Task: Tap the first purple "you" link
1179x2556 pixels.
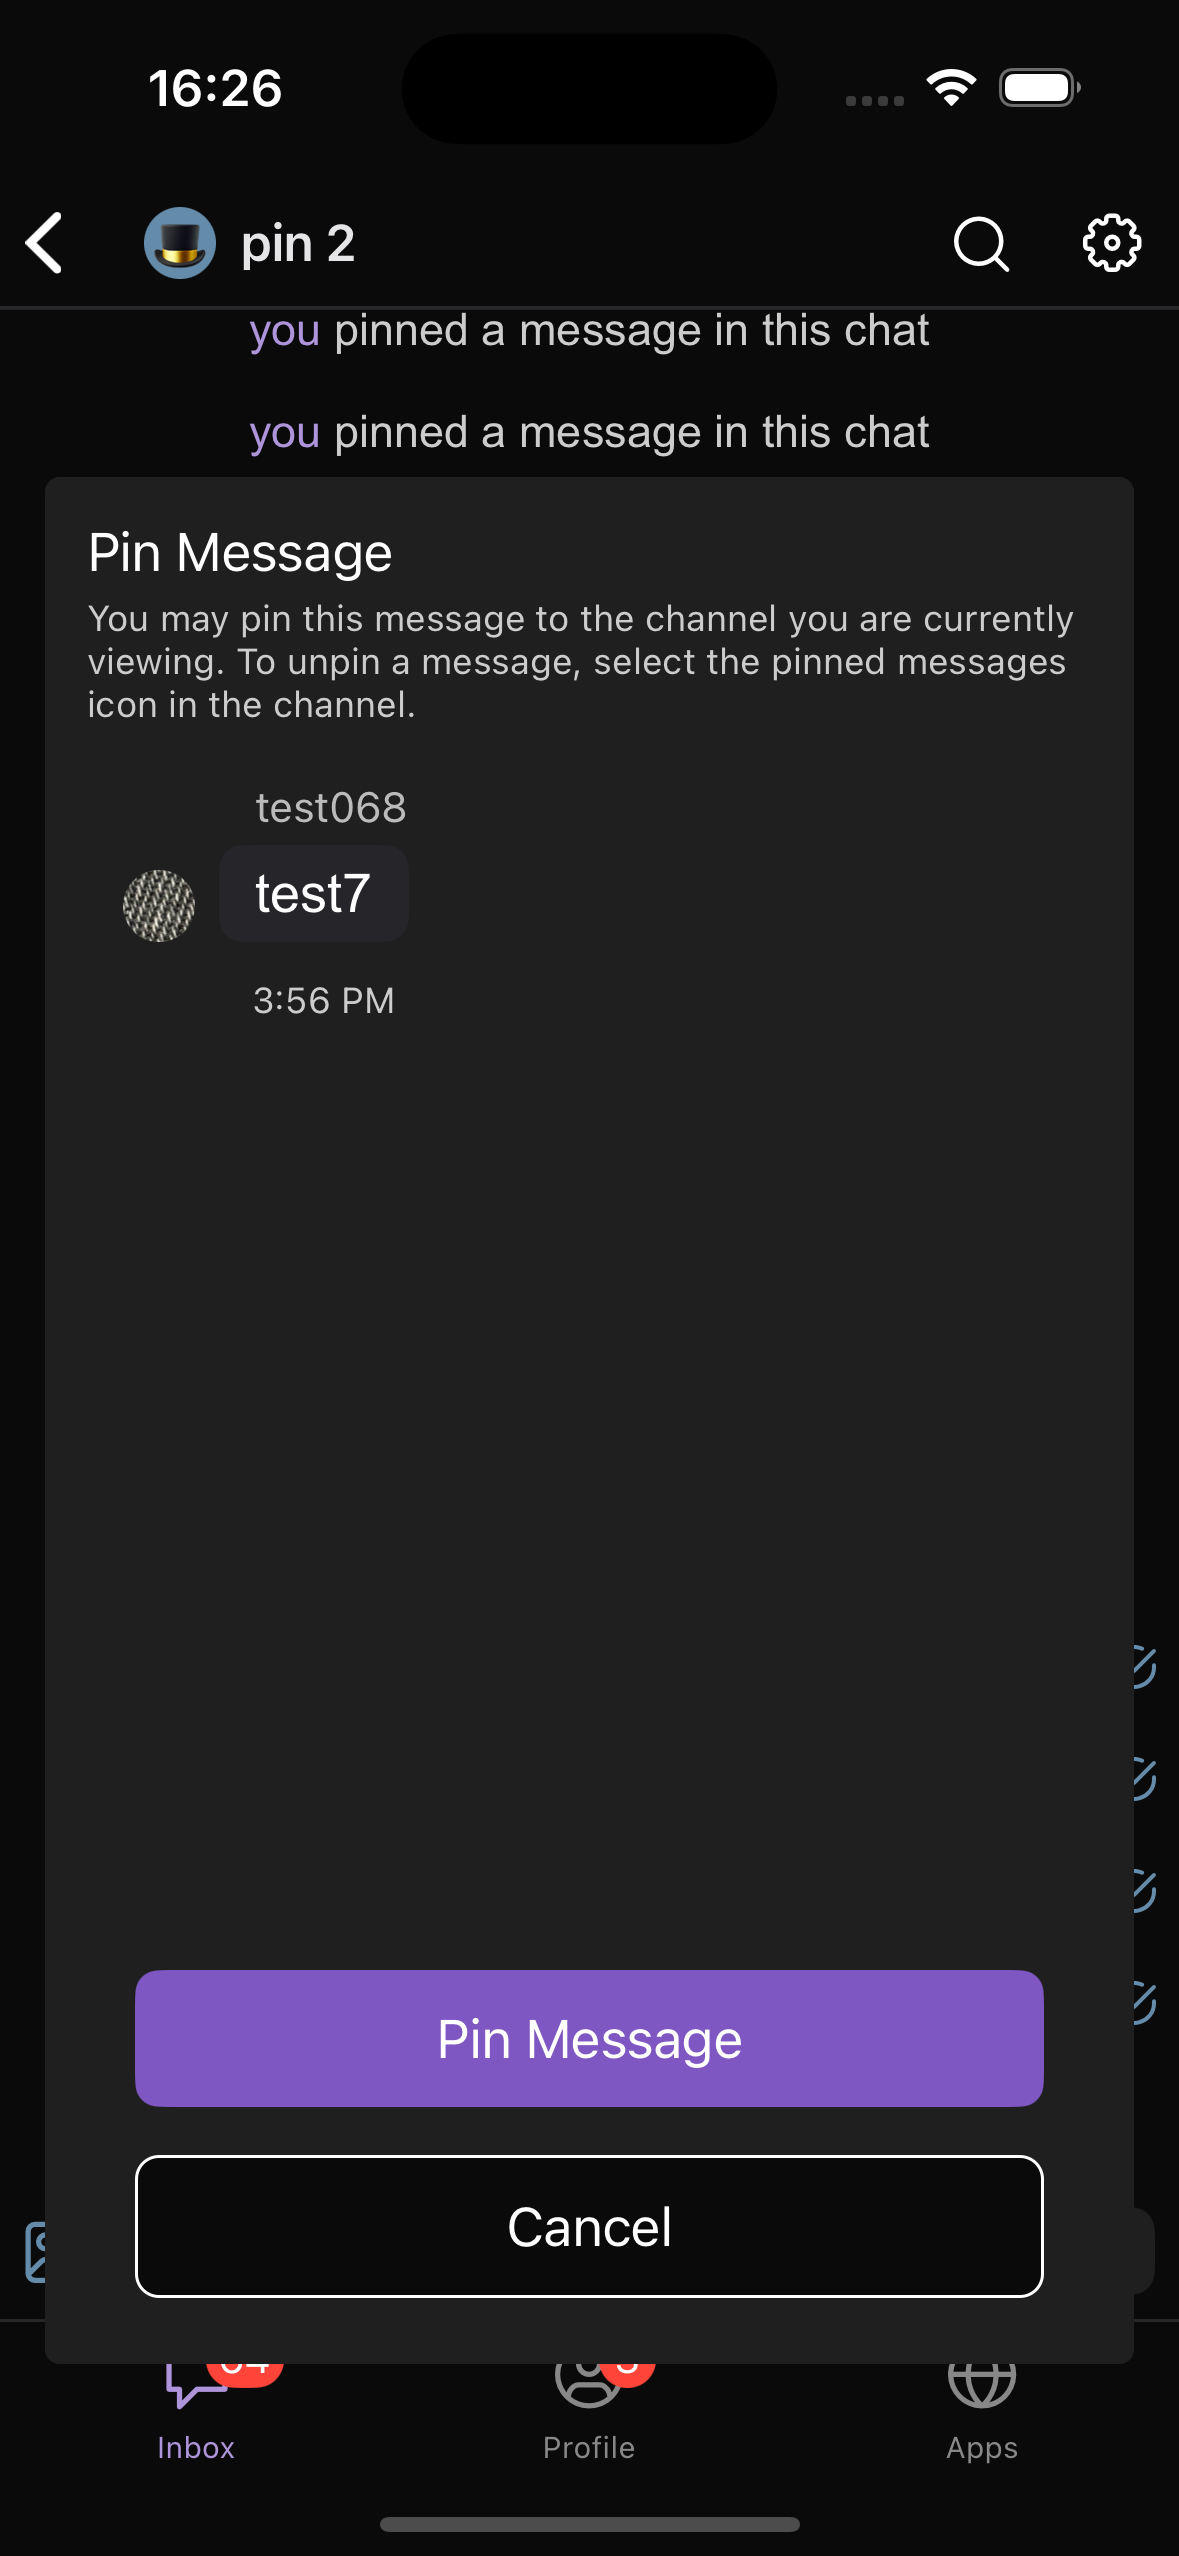Action: (285, 331)
